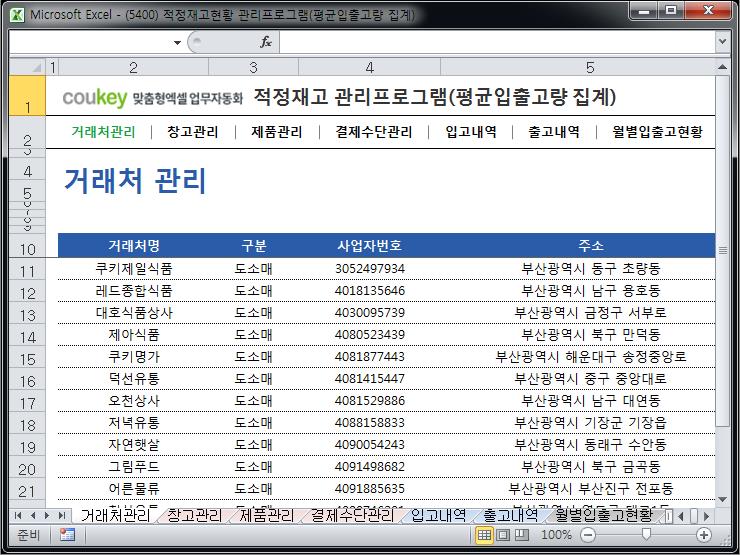Click the 사업자번호 column header

coord(370,245)
